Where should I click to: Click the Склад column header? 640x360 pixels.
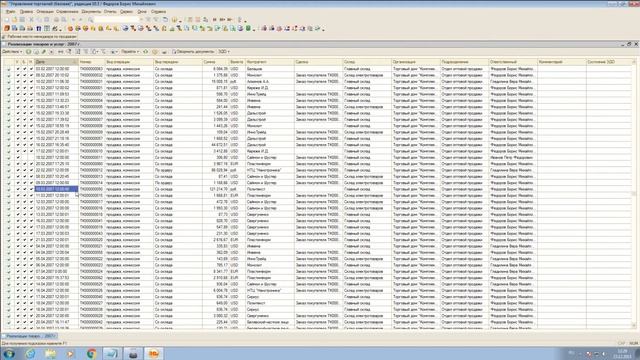coord(367,62)
